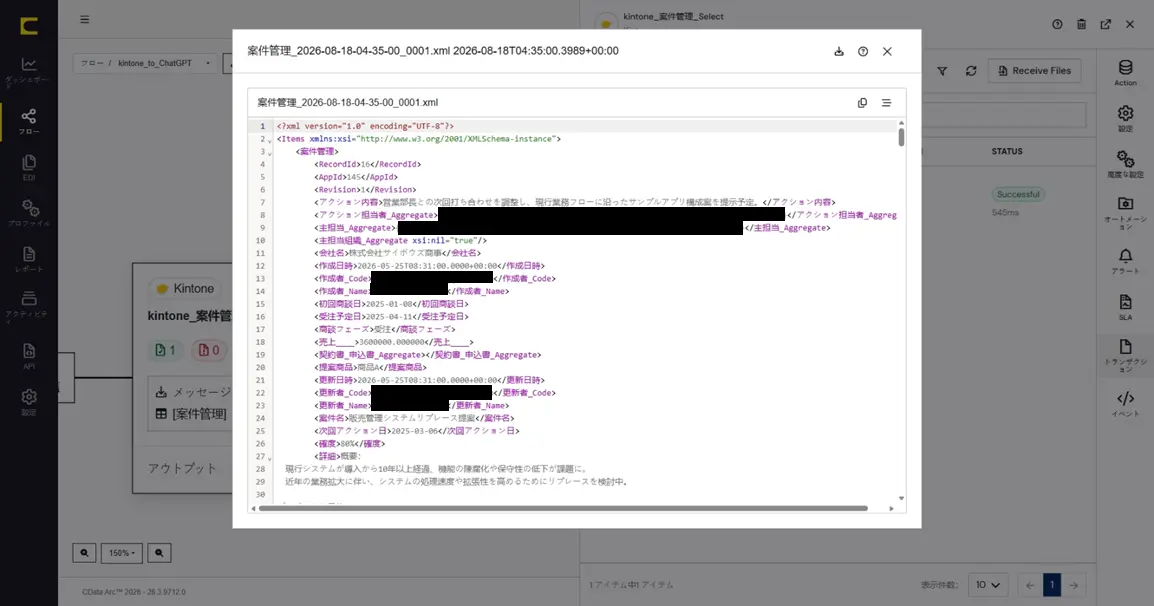Screen dimensions: 1154x606
Task: Click the Kintone connector chip
Action: tap(185, 289)
